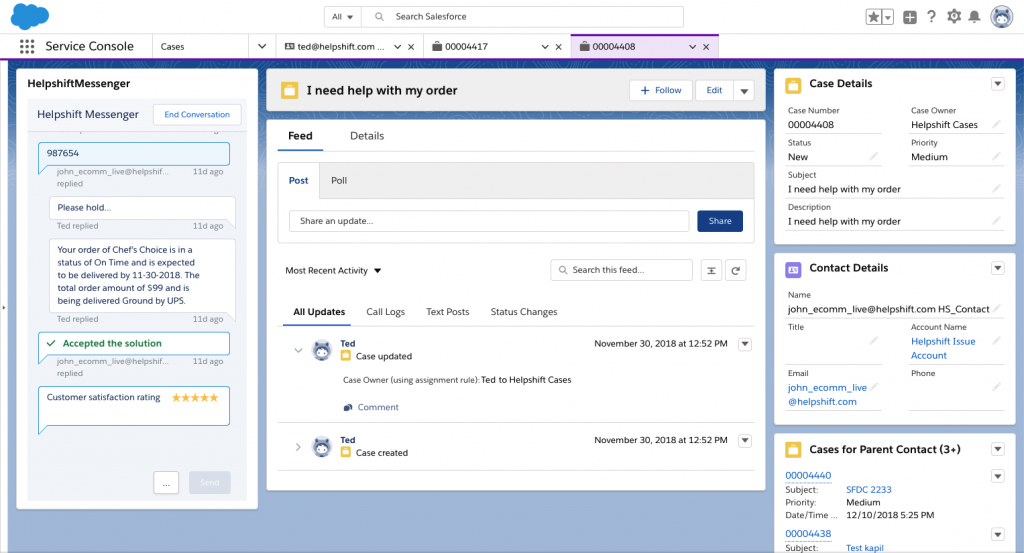The image size is (1024, 553).
Task: Click the Follow button
Action: (661, 90)
